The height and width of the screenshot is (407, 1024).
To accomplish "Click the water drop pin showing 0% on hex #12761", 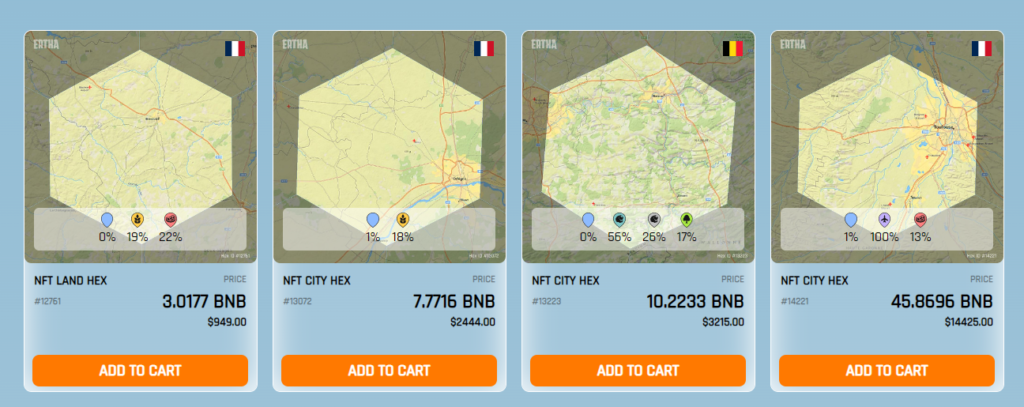I will [107, 219].
